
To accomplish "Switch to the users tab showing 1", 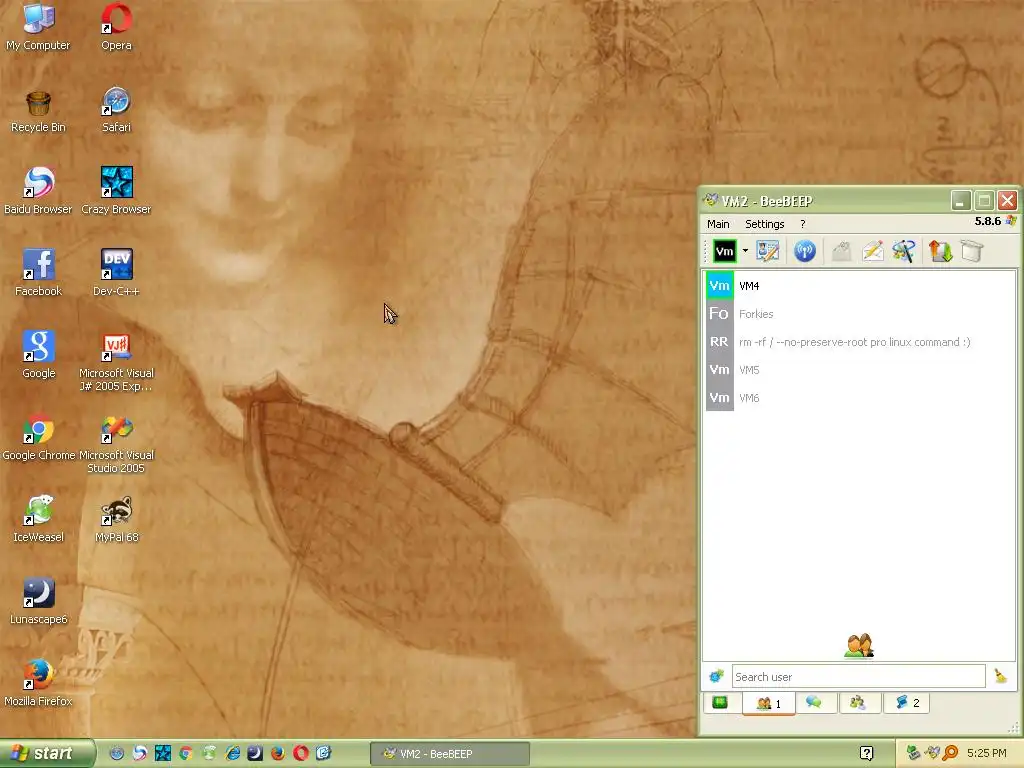I will tap(768, 703).
